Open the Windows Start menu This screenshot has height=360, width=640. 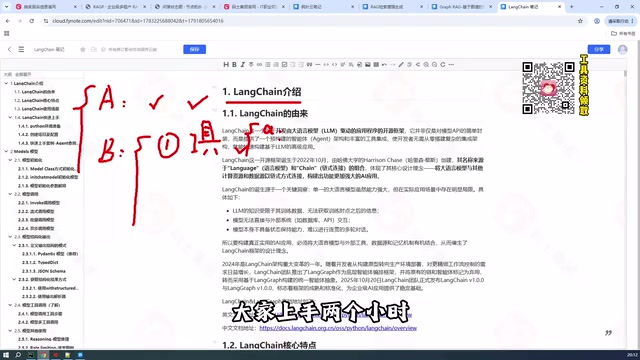6,355
